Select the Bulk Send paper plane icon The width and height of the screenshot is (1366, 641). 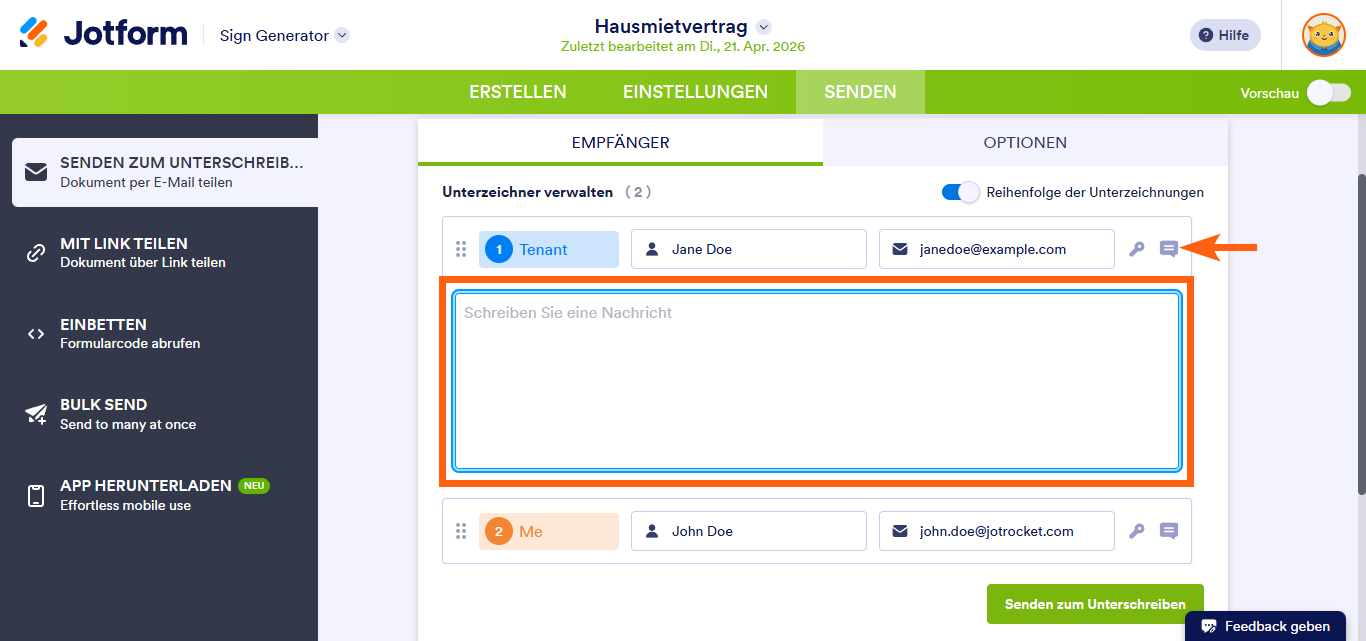tap(37, 413)
